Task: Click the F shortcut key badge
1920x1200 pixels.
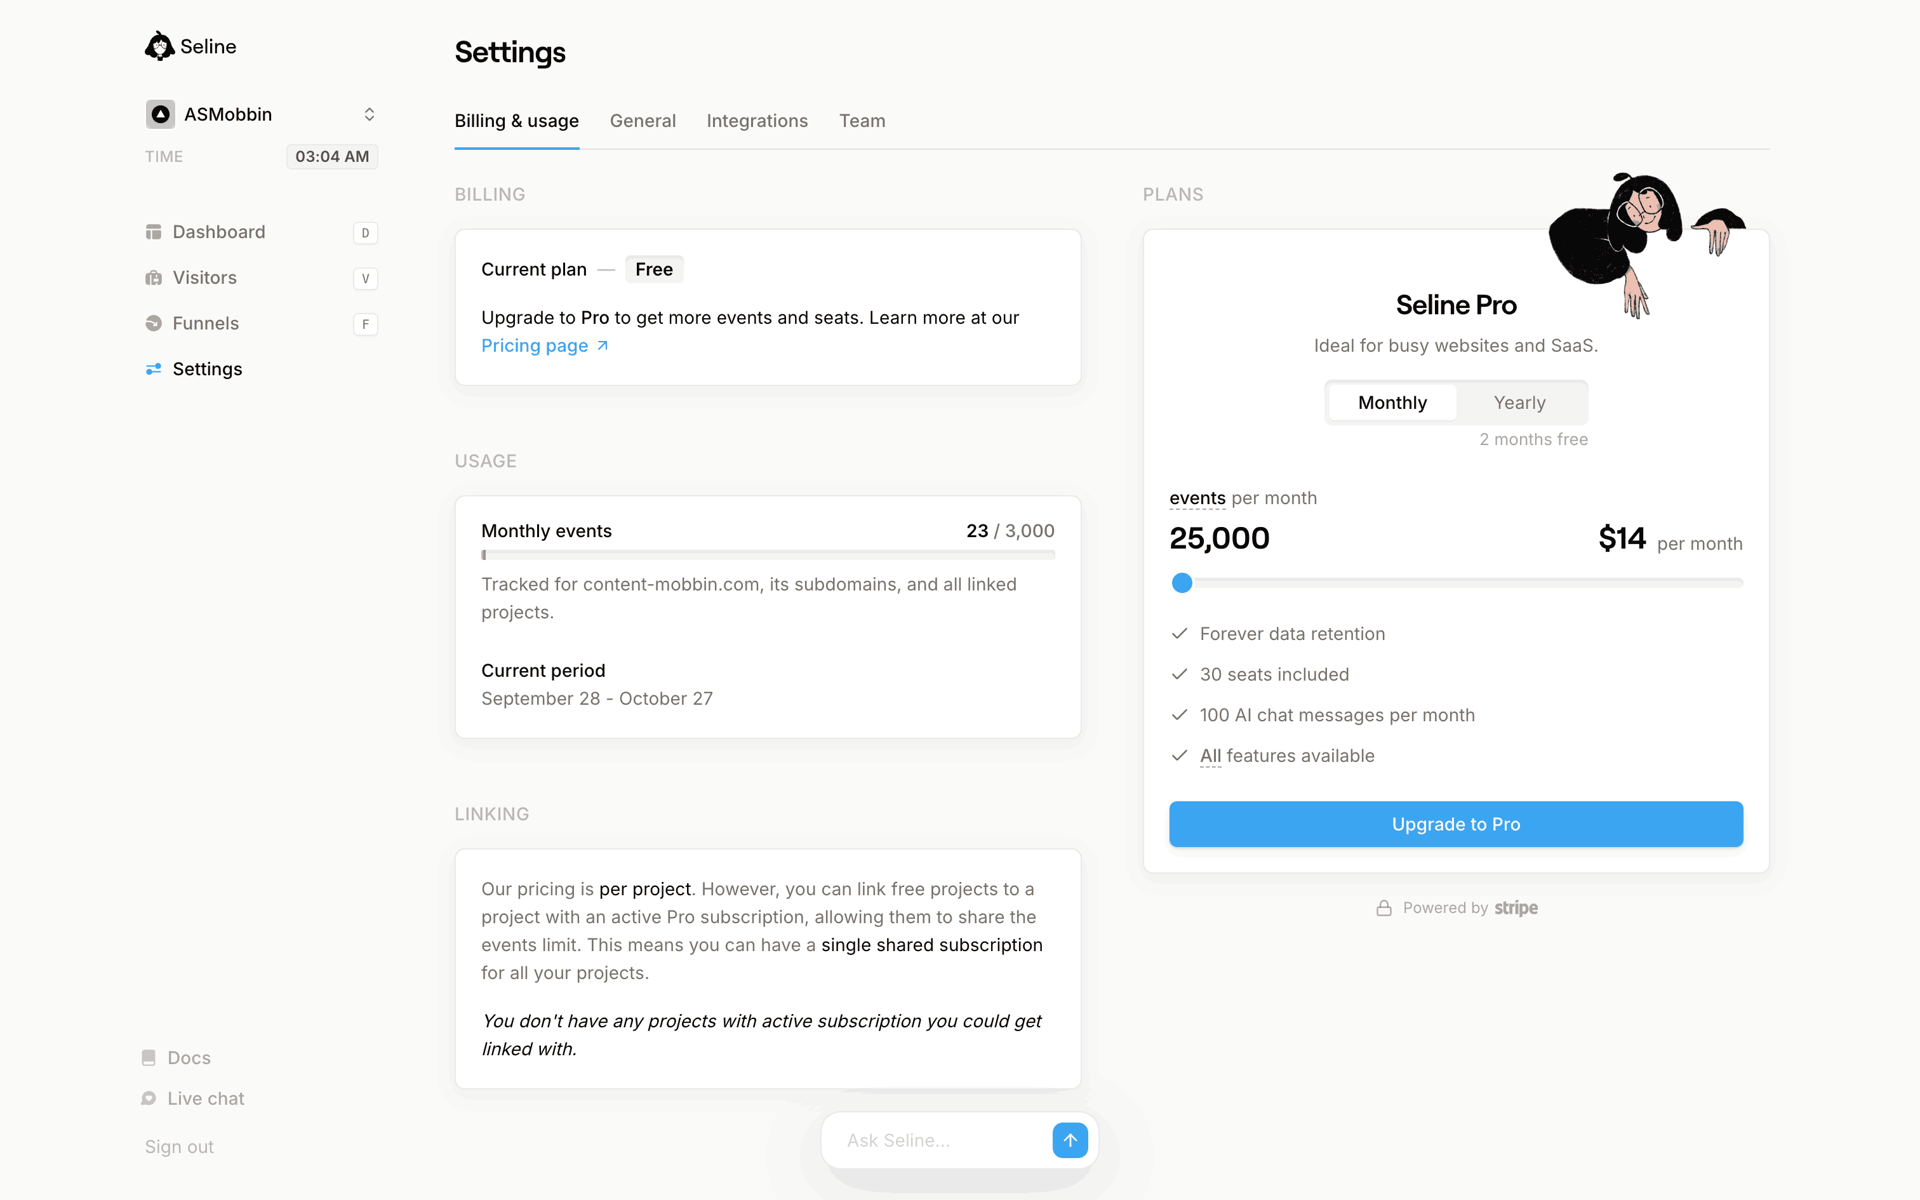Action: tap(365, 324)
